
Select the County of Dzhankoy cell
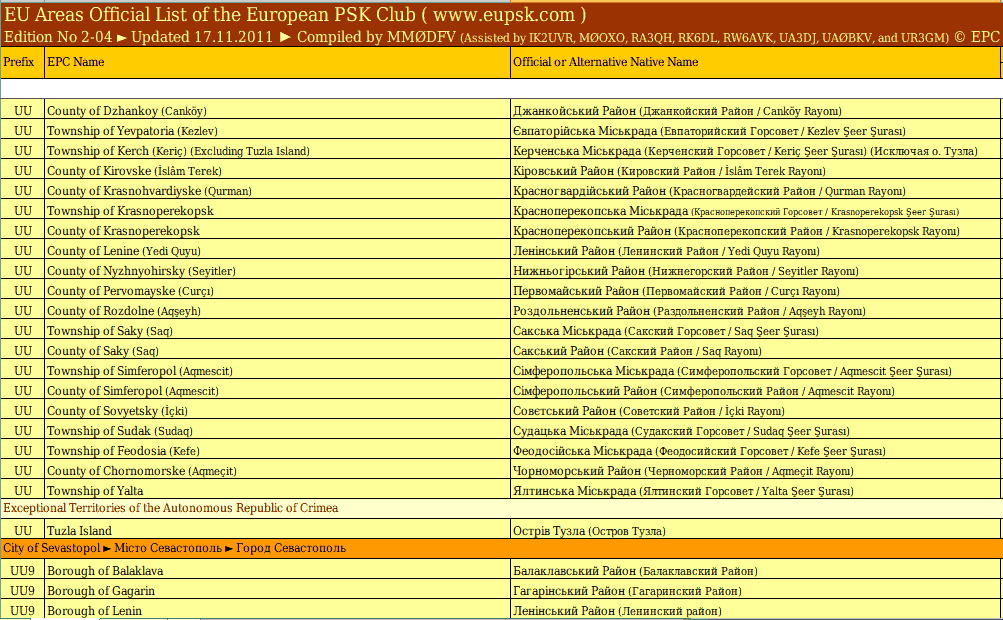point(126,111)
